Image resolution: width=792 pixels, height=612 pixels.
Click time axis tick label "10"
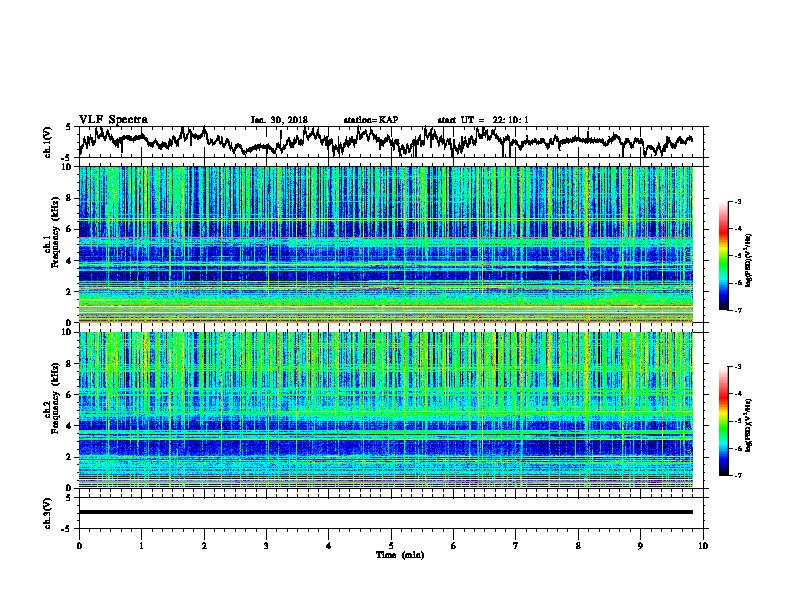703,546
